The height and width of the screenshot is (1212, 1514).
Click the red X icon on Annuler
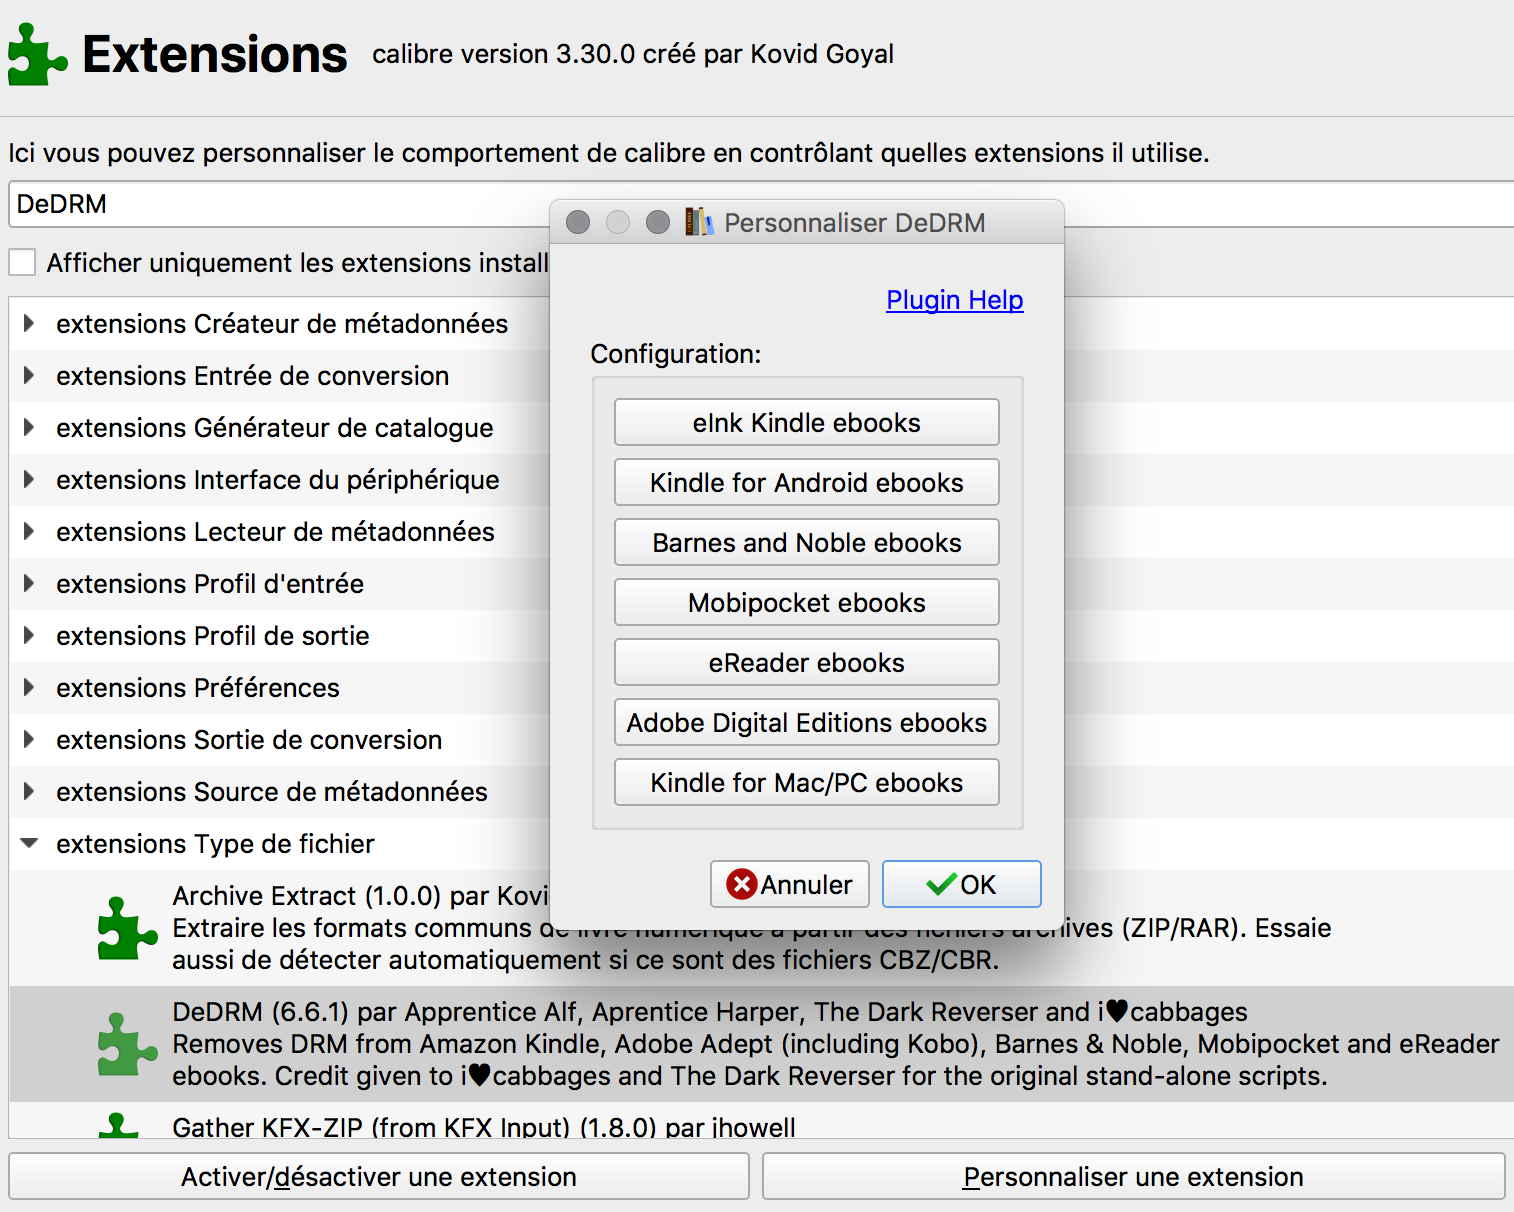(741, 884)
